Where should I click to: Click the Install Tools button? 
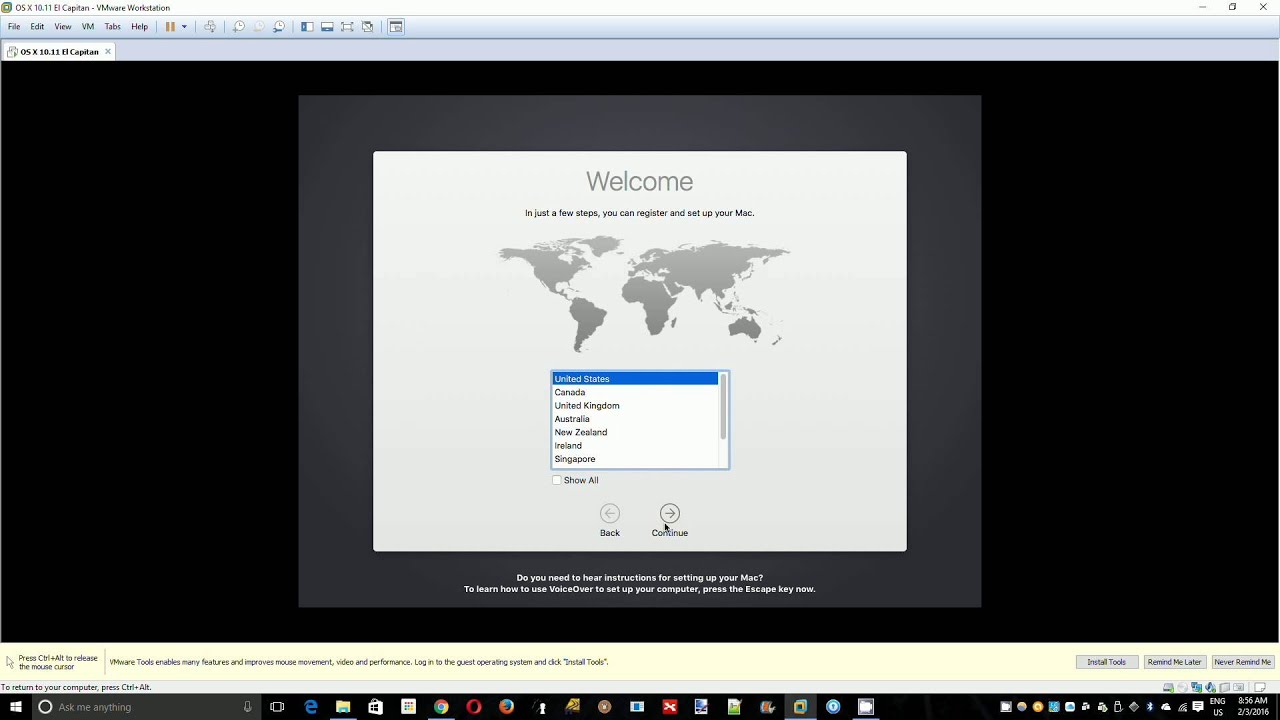pos(1106,662)
